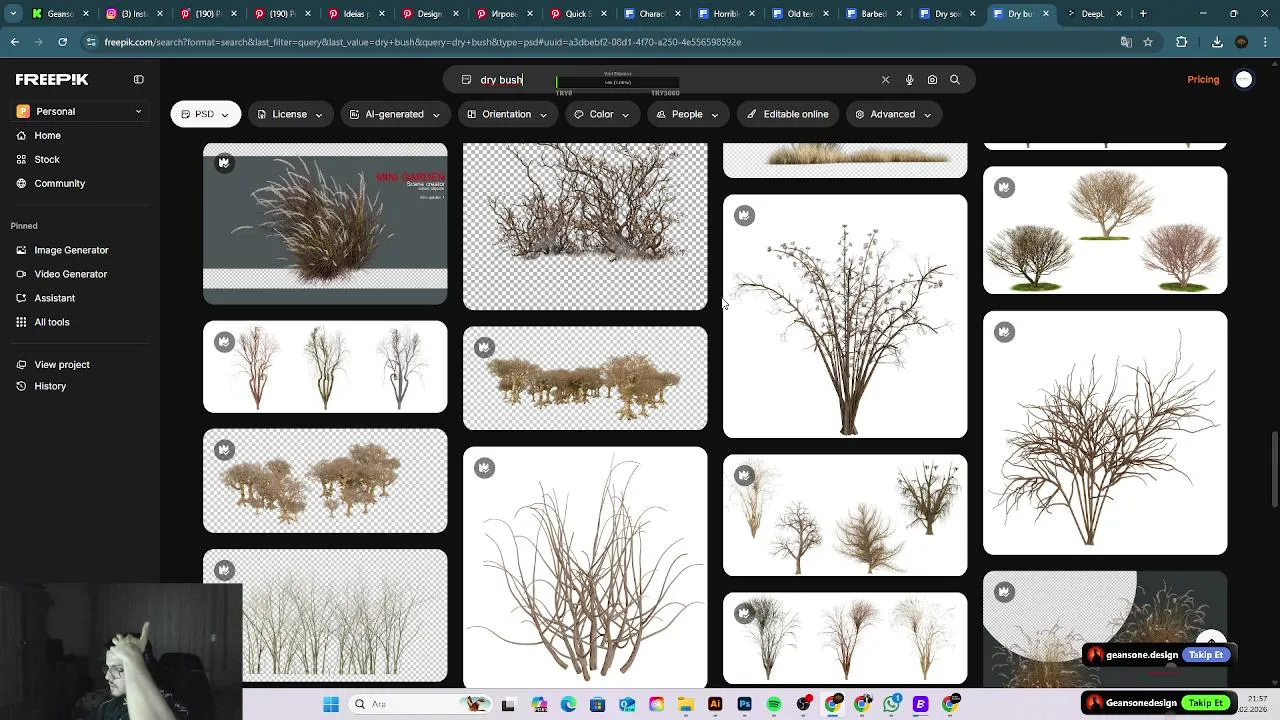Open the three bare trees thumbnail

point(325,366)
